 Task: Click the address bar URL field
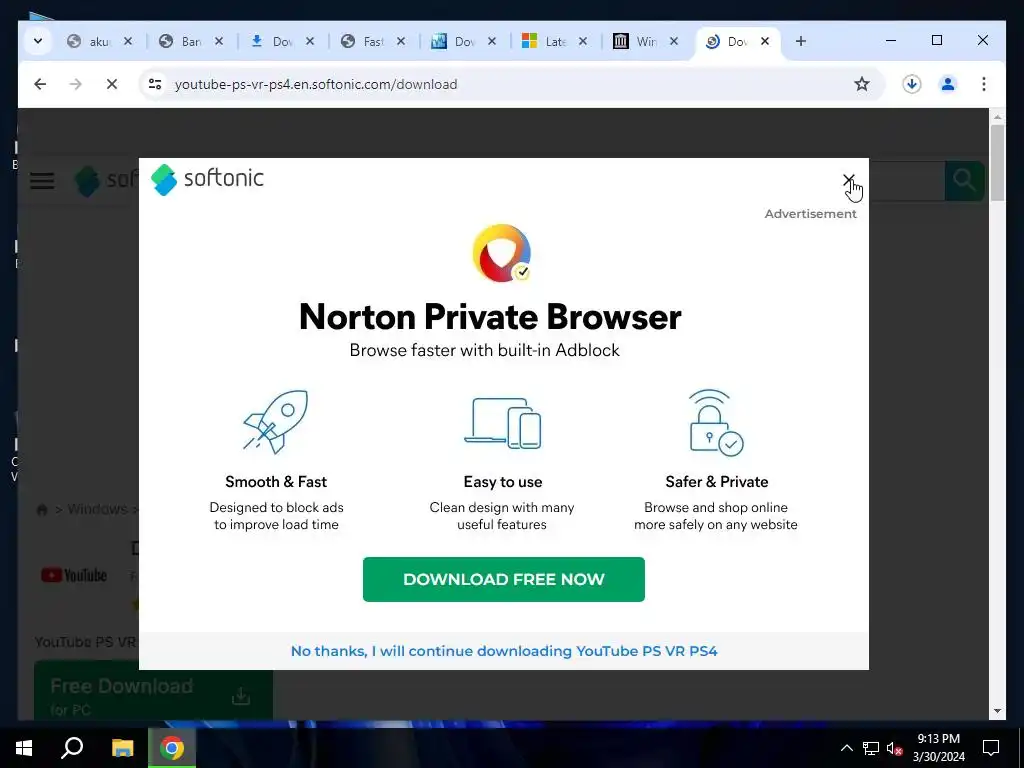click(509, 84)
